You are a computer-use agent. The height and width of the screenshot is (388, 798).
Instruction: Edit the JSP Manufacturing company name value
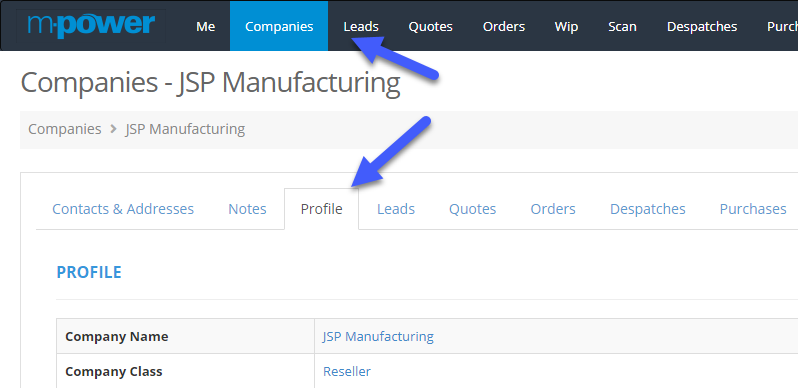(x=378, y=337)
